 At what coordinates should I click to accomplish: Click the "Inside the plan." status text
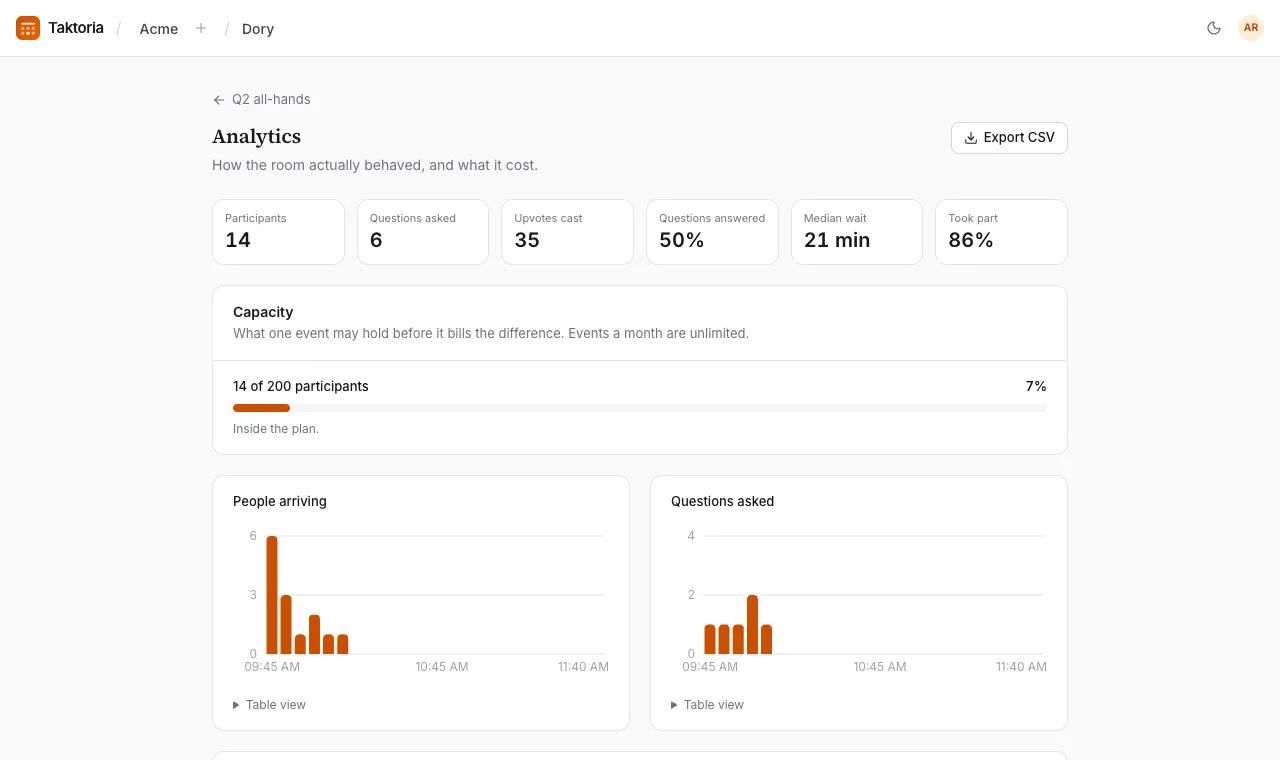pyautogui.click(x=276, y=429)
